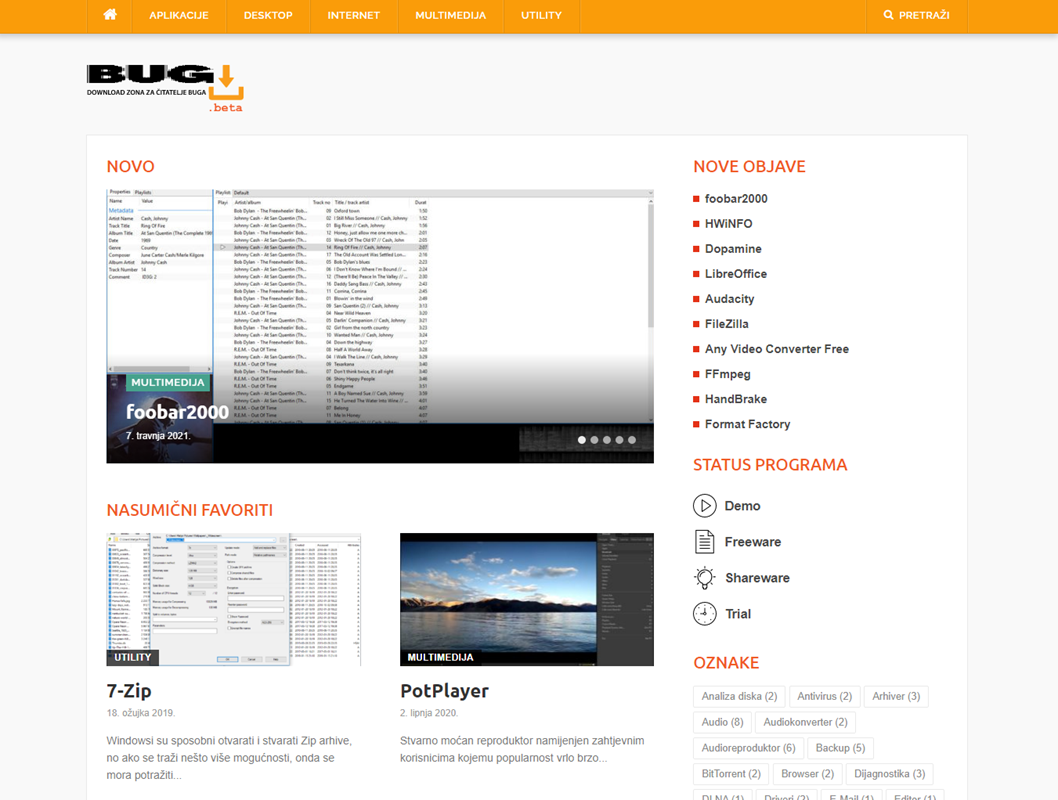Open the PotPlayer screenshot thumbnail
This screenshot has width=1058, height=800.
pyautogui.click(x=527, y=600)
